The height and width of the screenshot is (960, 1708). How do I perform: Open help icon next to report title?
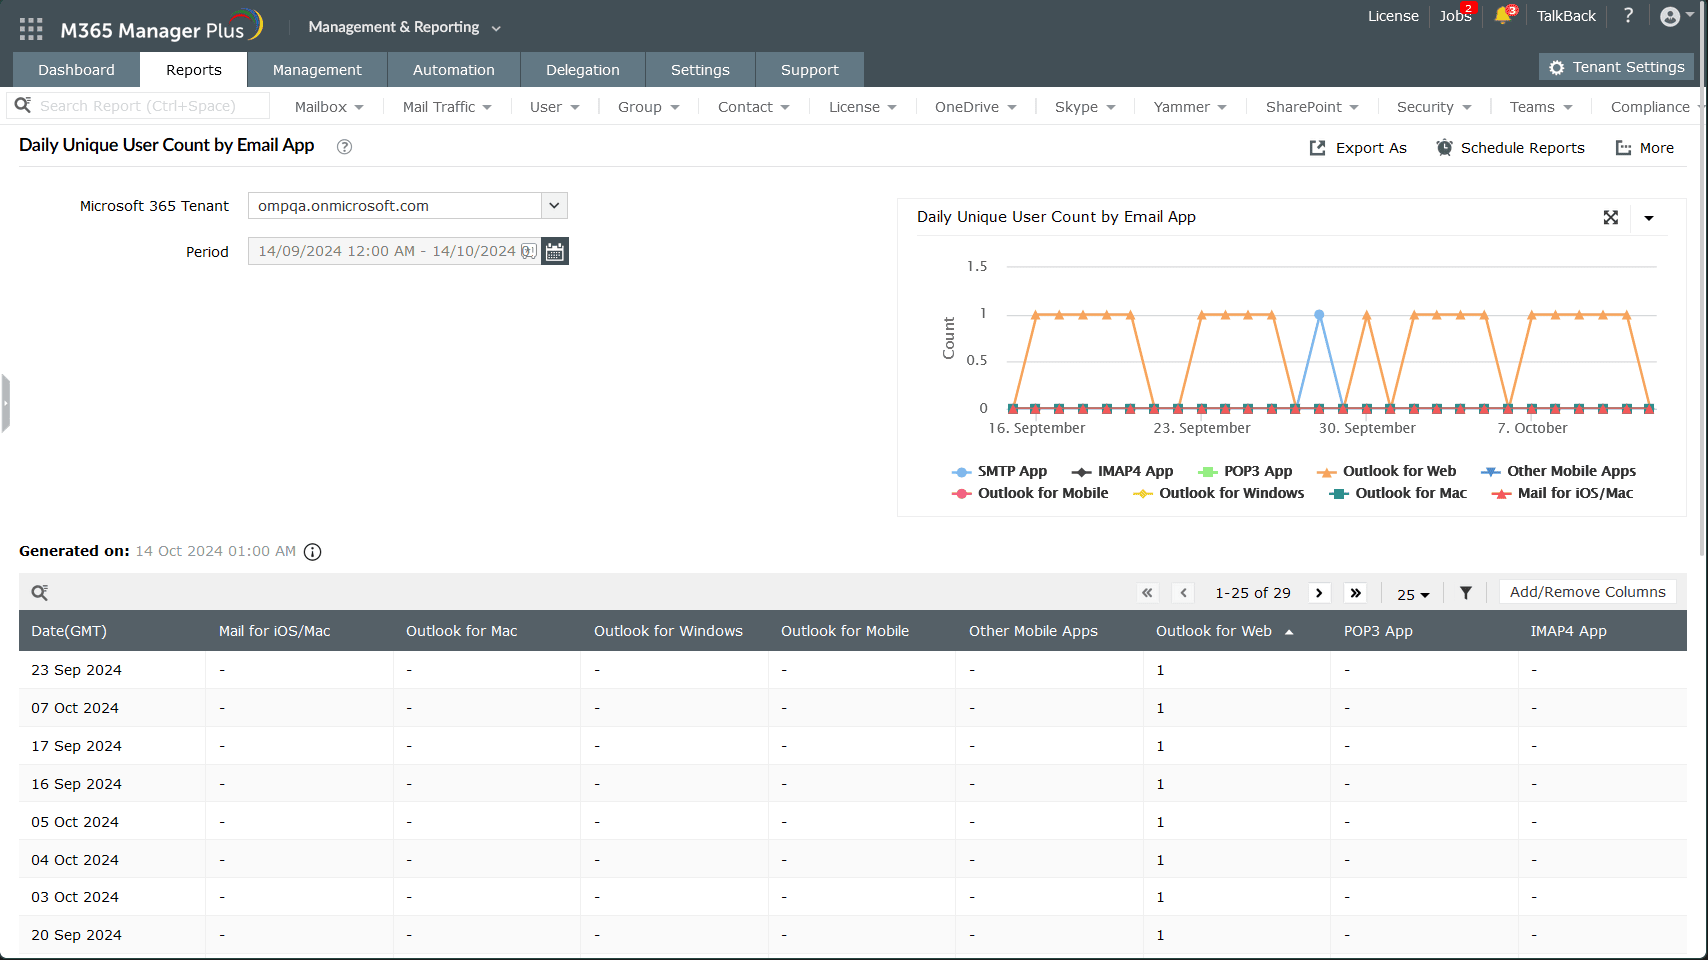tap(344, 147)
